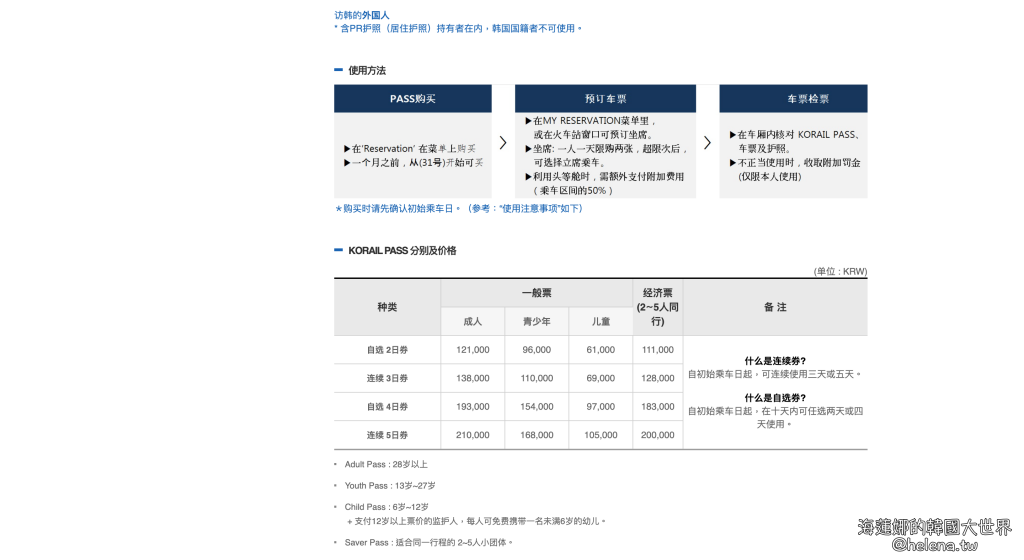Click the blue dash icon beside KORAIL PASS 分别及价格

pos(339,250)
